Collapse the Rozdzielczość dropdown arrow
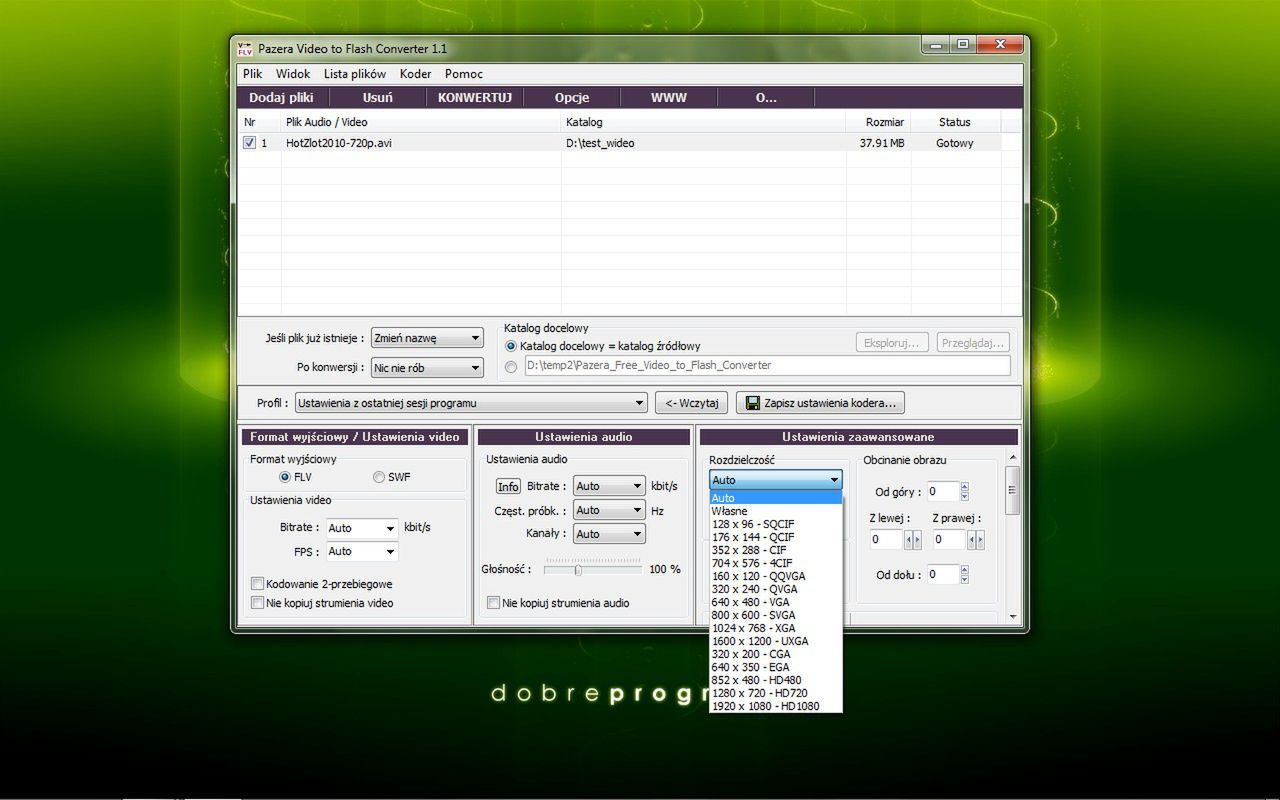Screen dimensions: 1280x800 pyautogui.click(x=834, y=480)
